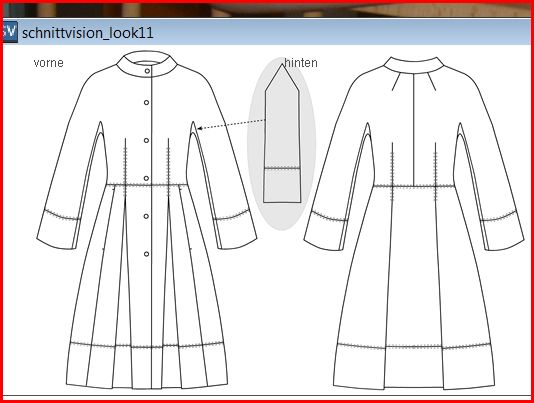The width and height of the screenshot is (534, 403).
Task: Click the front dress stand collar
Action: 147,64
